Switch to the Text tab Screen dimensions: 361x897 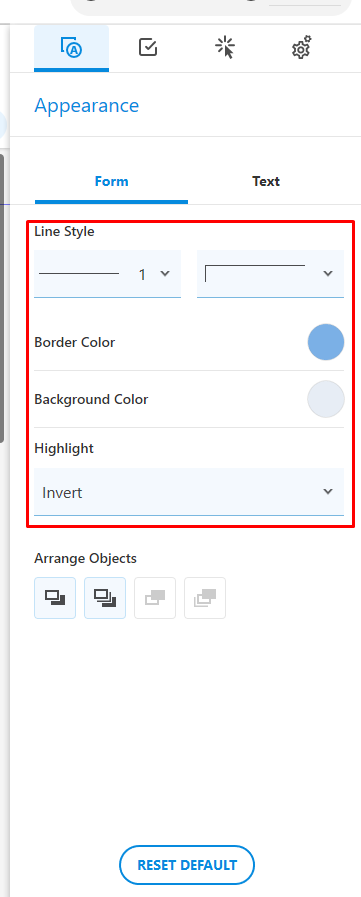click(266, 181)
